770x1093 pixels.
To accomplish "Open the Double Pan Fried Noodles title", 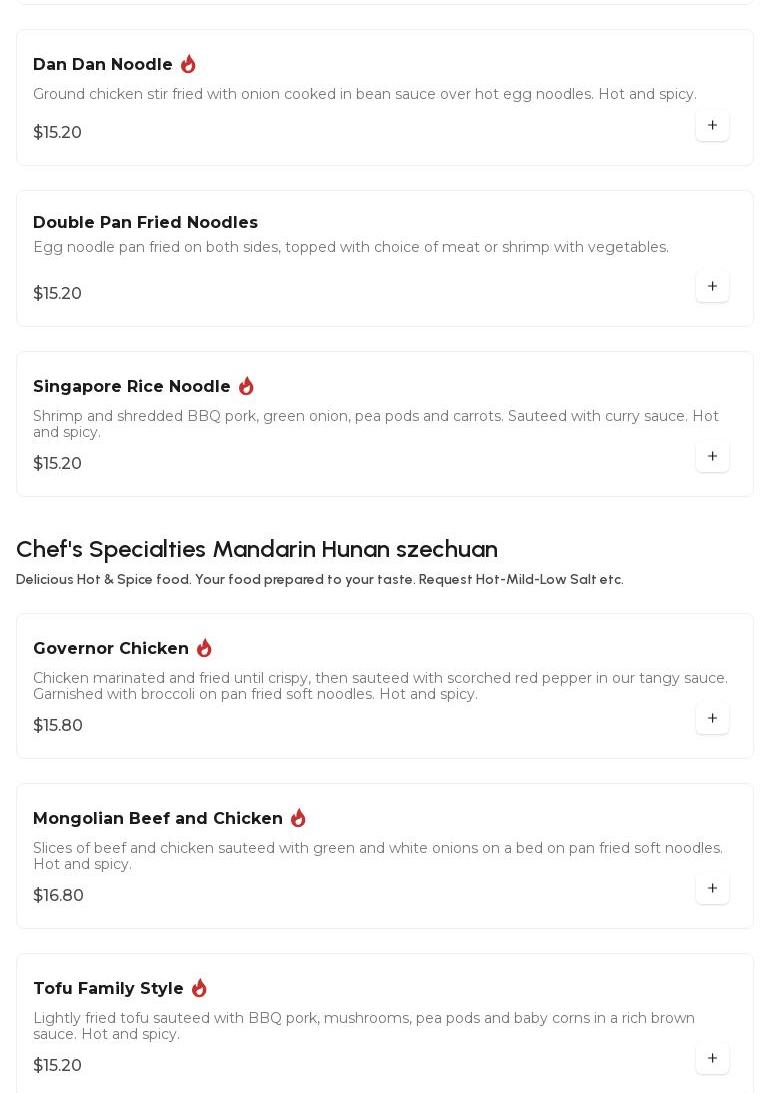I will (145, 223).
